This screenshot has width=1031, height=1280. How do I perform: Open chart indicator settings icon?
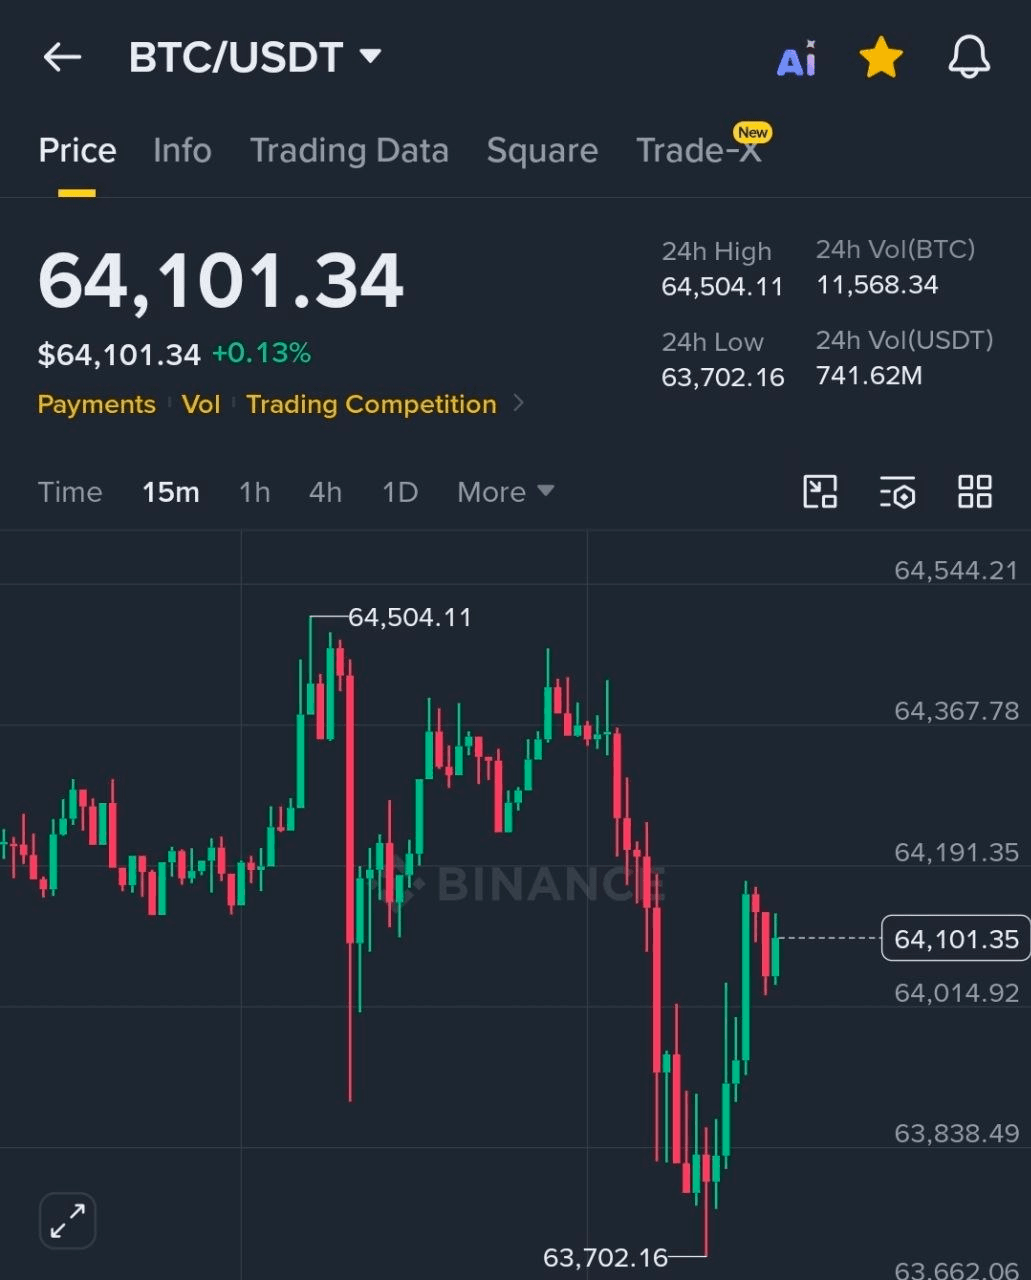coord(897,492)
